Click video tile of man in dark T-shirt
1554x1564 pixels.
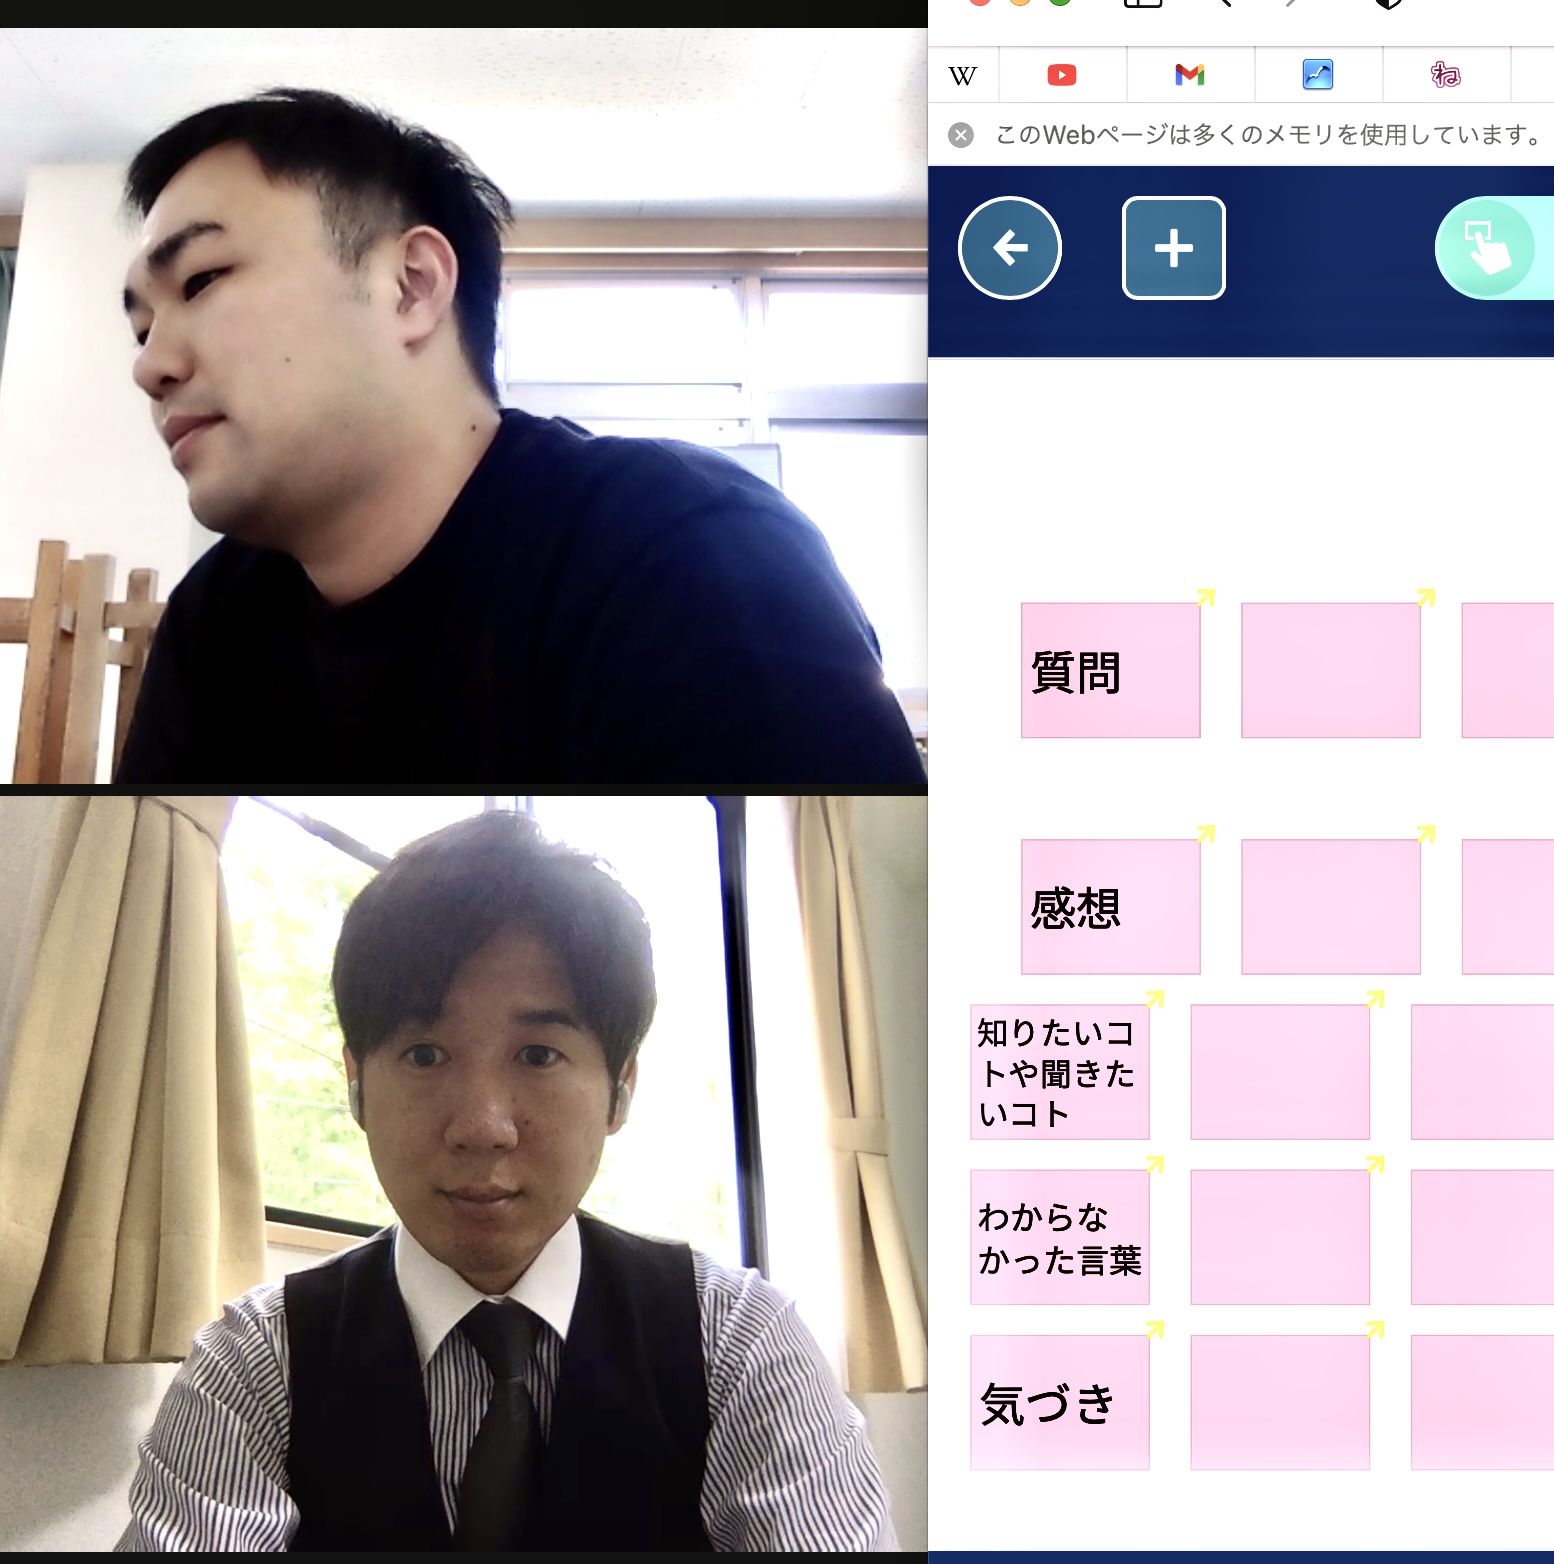464,406
